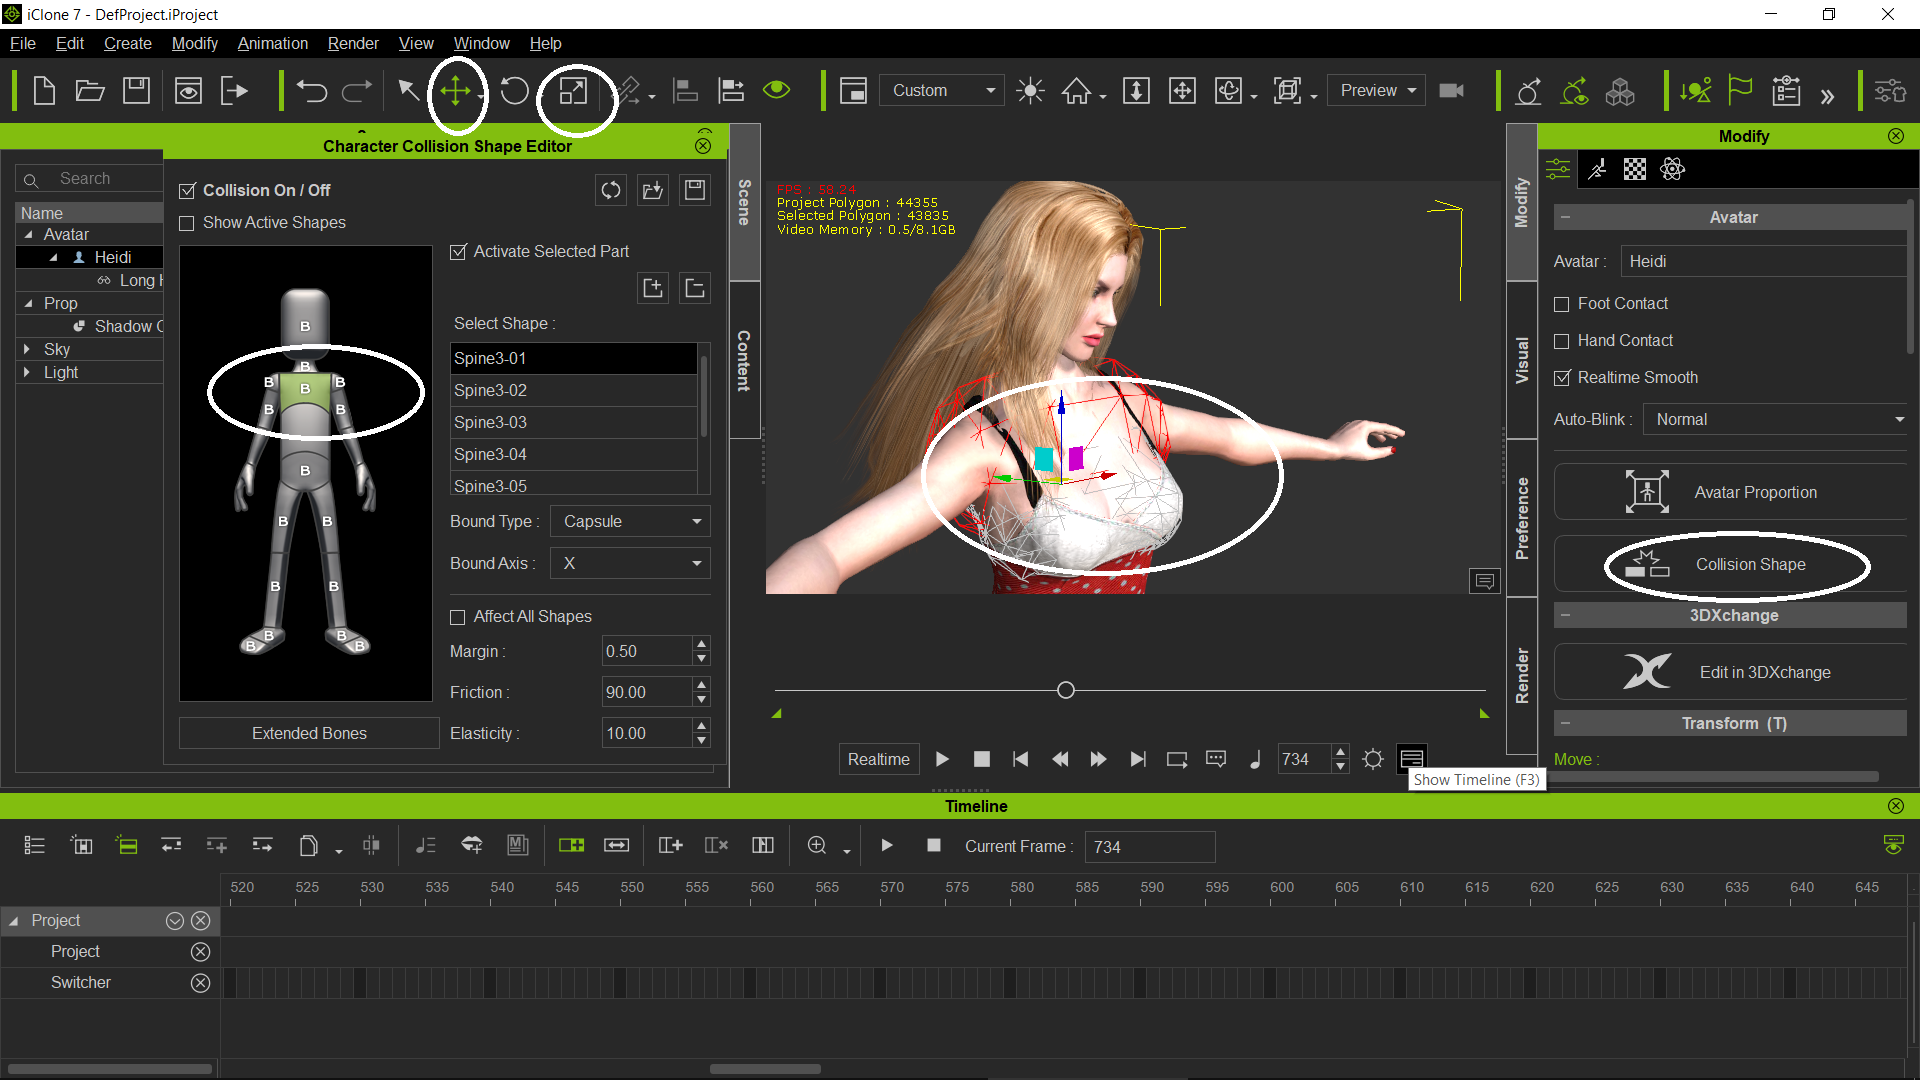Open the Render menu
This screenshot has width=1920, height=1080.
click(353, 43)
